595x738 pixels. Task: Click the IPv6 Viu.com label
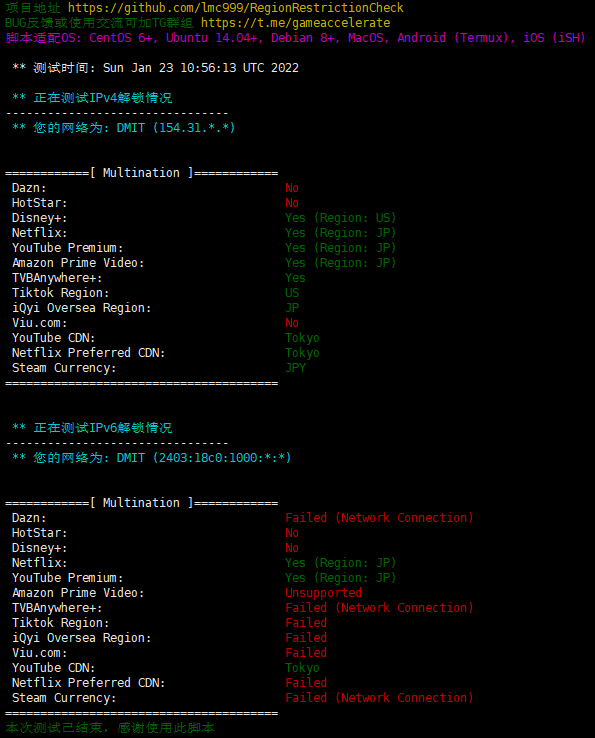(40, 653)
